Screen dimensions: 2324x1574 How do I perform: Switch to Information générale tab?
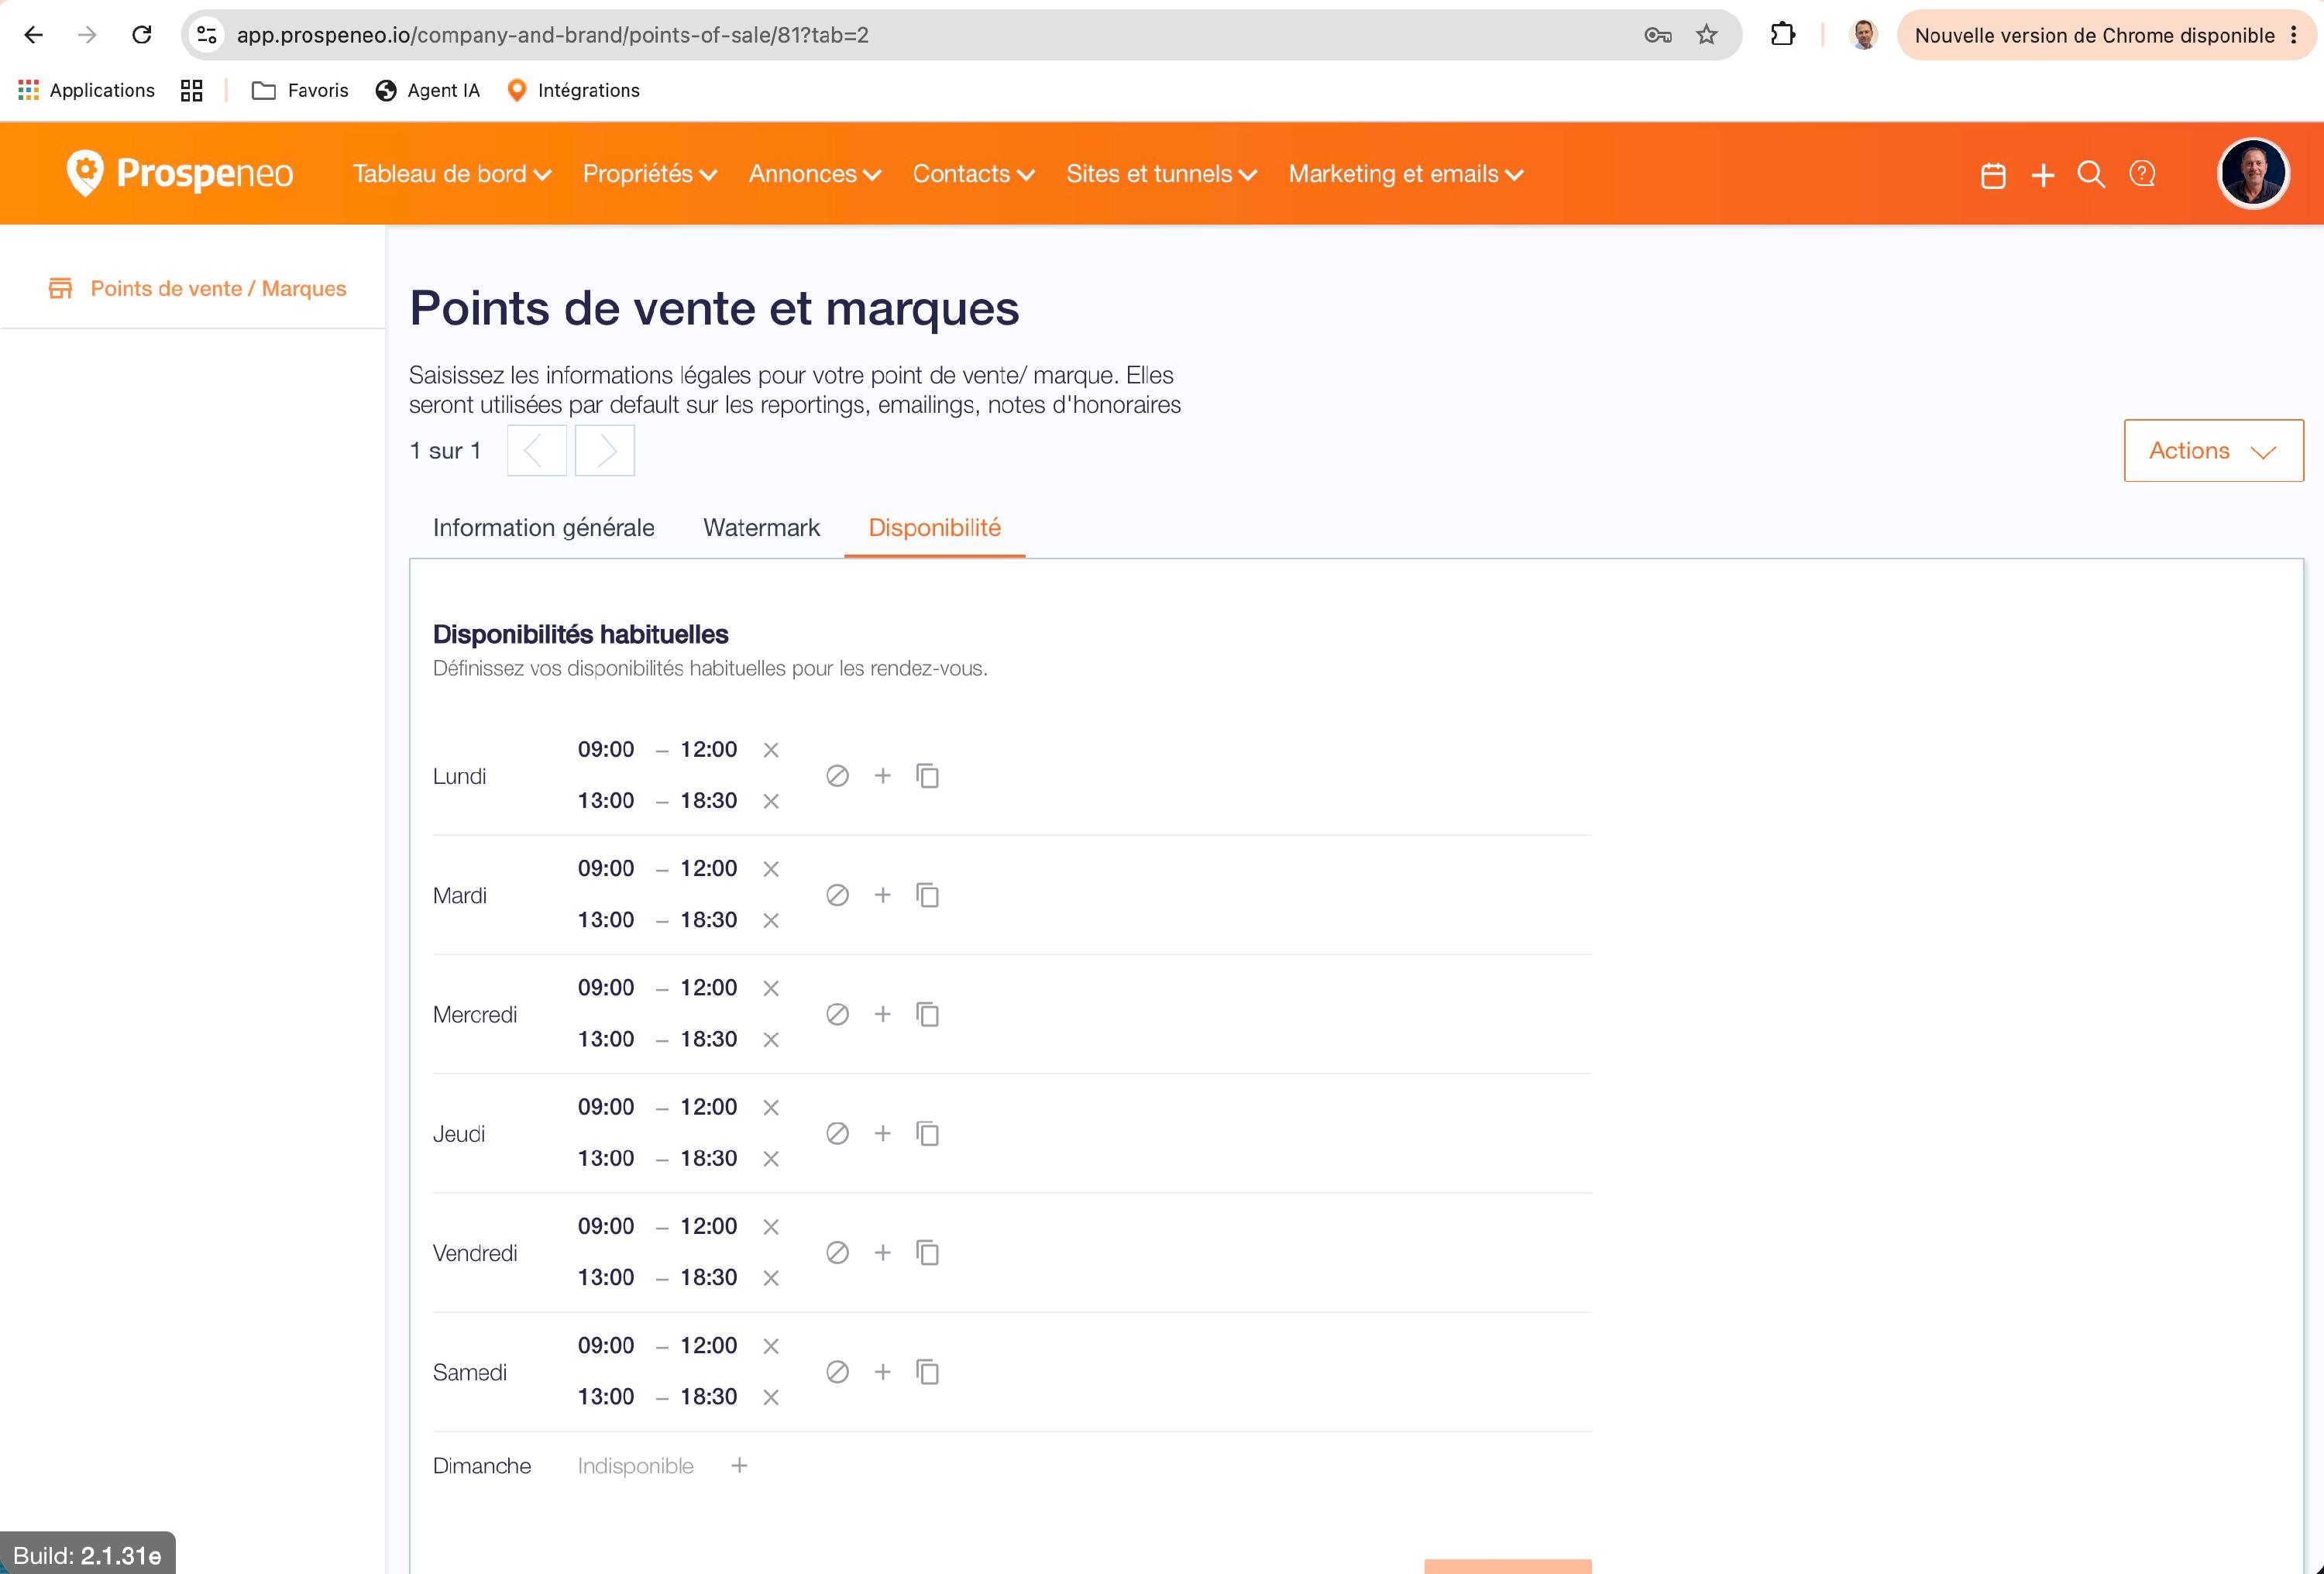click(543, 527)
